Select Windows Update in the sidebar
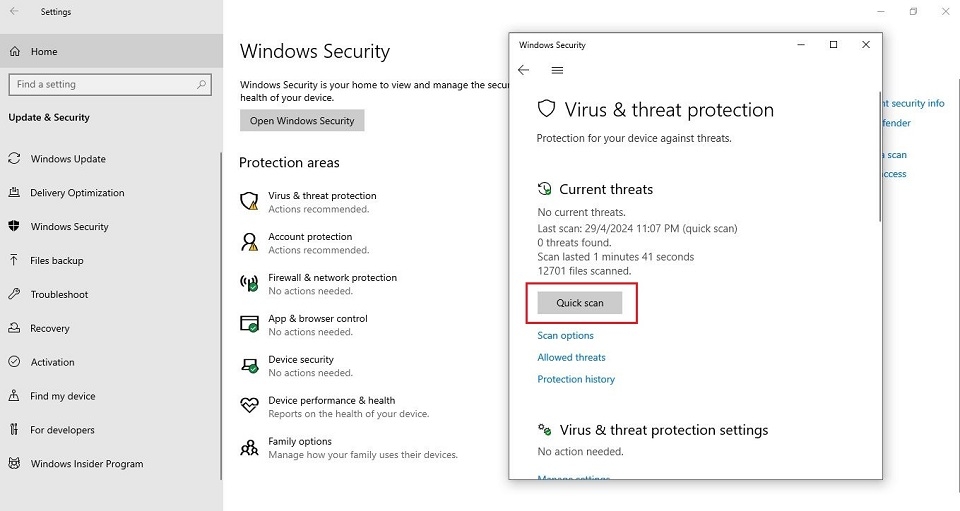The width and height of the screenshot is (960, 511). (x=68, y=159)
